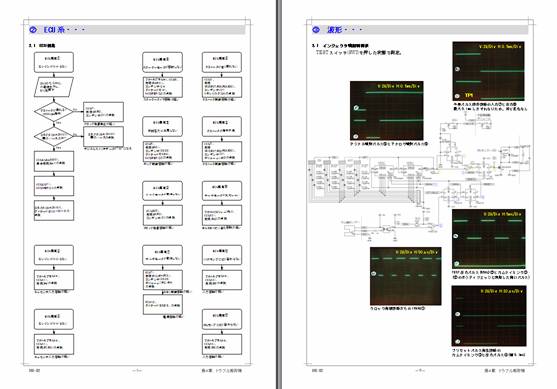
Task: Click the channel marker inside the TP1 scope image
Action: [457, 69]
